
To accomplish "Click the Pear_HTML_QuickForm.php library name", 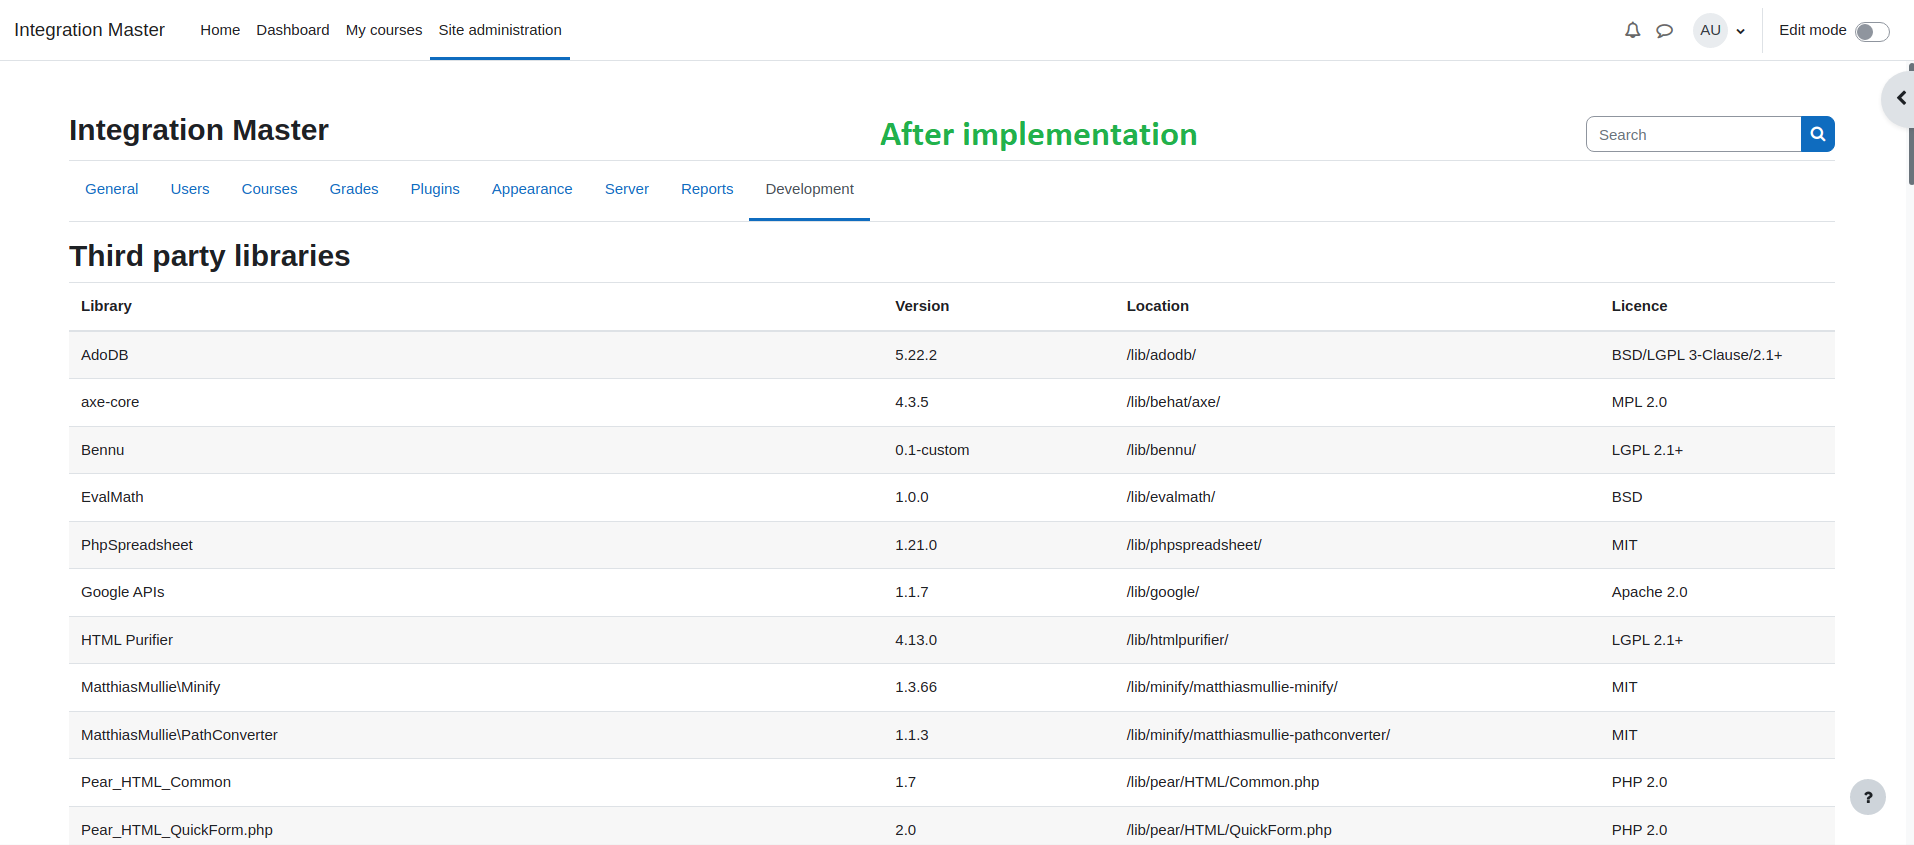I will (x=177, y=830).
